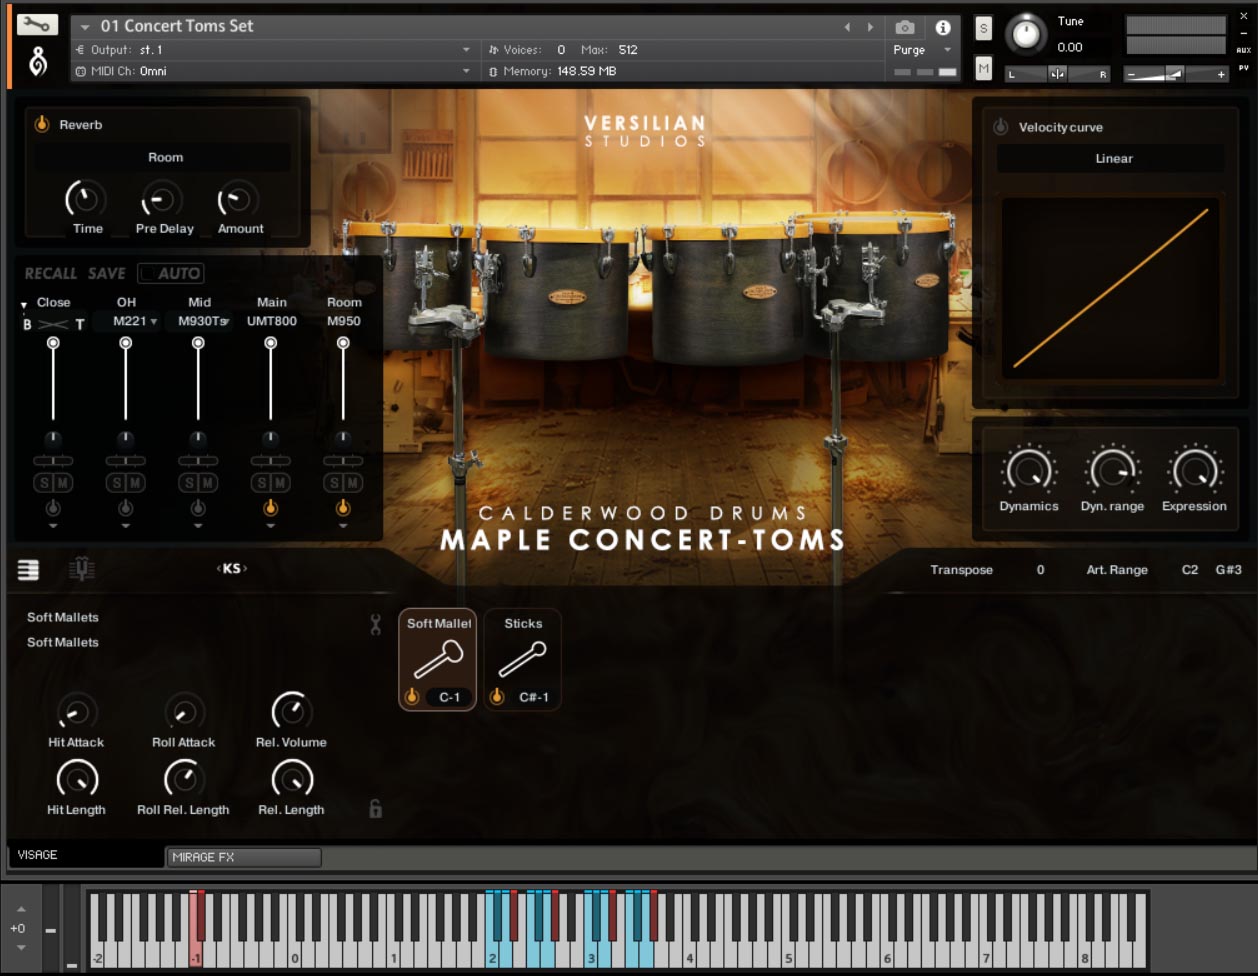Open the Output st.1 dropdown
Image resolution: width=1258 pixels, height=976 pixels.
pos(273,50)
